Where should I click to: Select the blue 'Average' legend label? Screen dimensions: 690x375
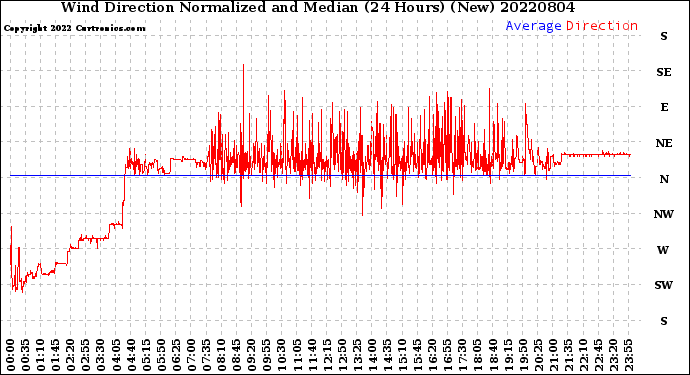click(x=533, y=26)
